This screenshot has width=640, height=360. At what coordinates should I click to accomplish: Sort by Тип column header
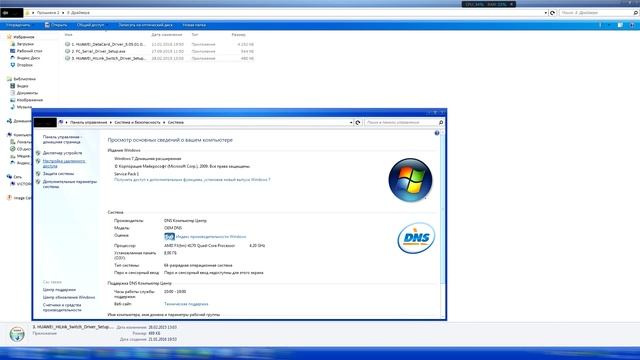coord(195,35)
